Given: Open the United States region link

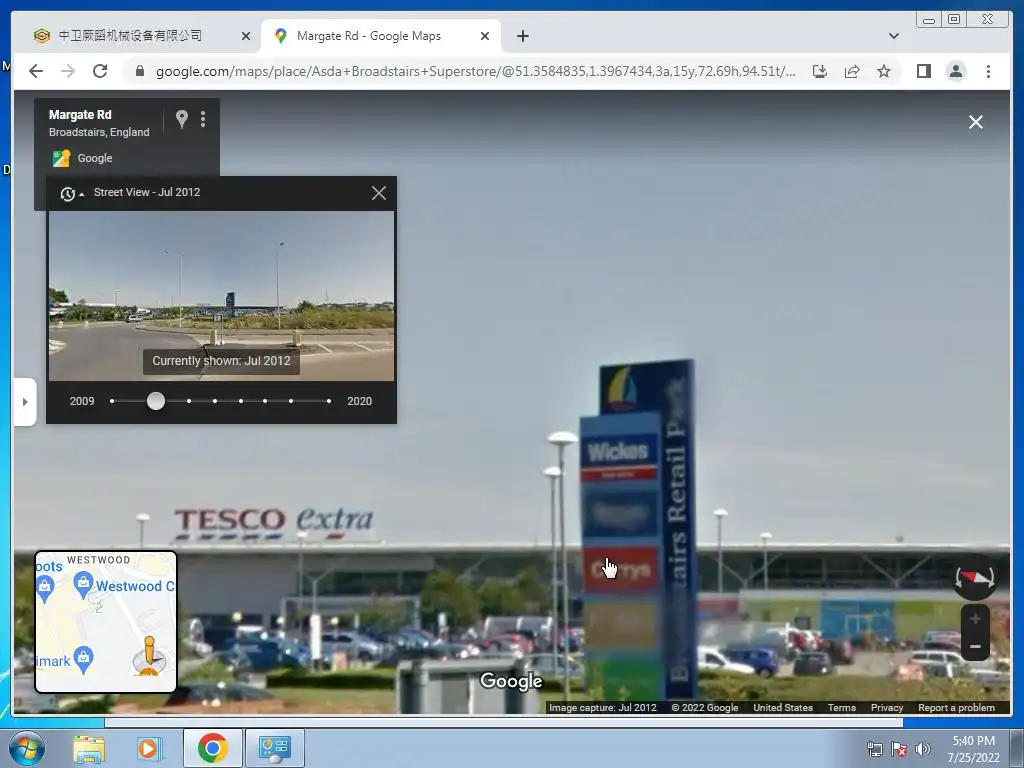Looking at the screenshot, I should coord(782,707).
